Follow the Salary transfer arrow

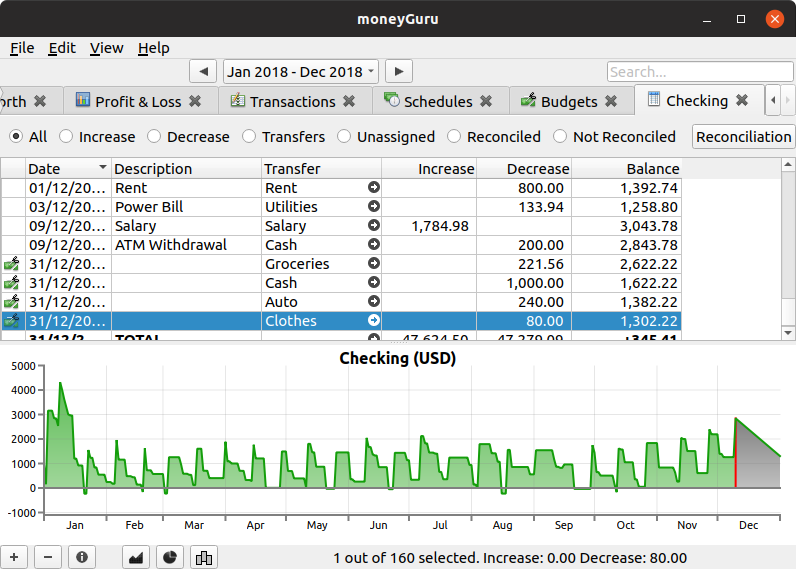click(x=374, y=225)
